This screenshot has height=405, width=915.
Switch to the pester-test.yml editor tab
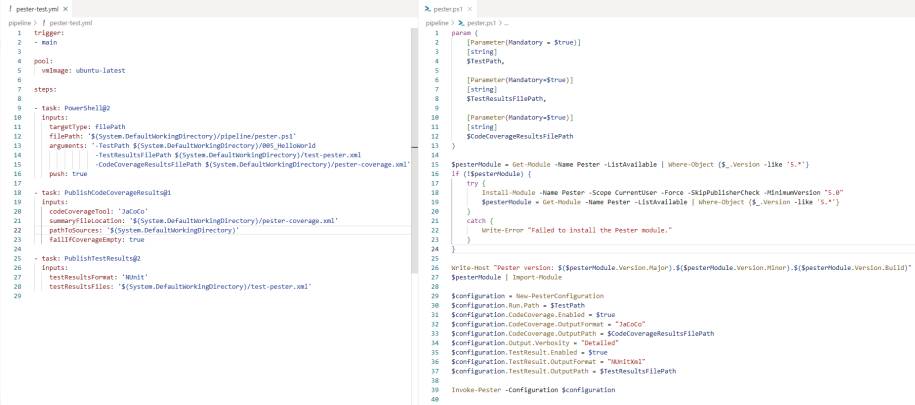click(36, 9)
